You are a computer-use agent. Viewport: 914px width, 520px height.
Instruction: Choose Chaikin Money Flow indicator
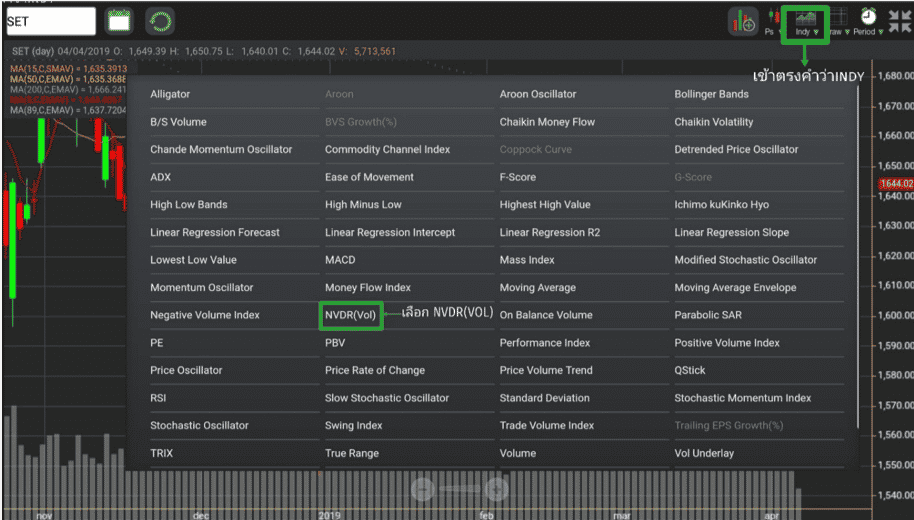547,122
